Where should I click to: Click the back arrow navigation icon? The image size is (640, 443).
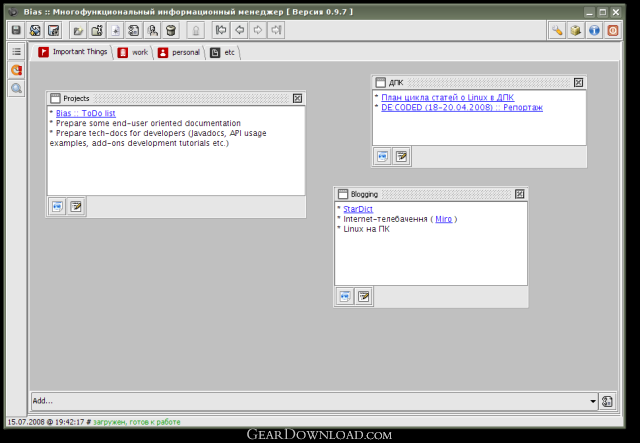pos(240,30)
